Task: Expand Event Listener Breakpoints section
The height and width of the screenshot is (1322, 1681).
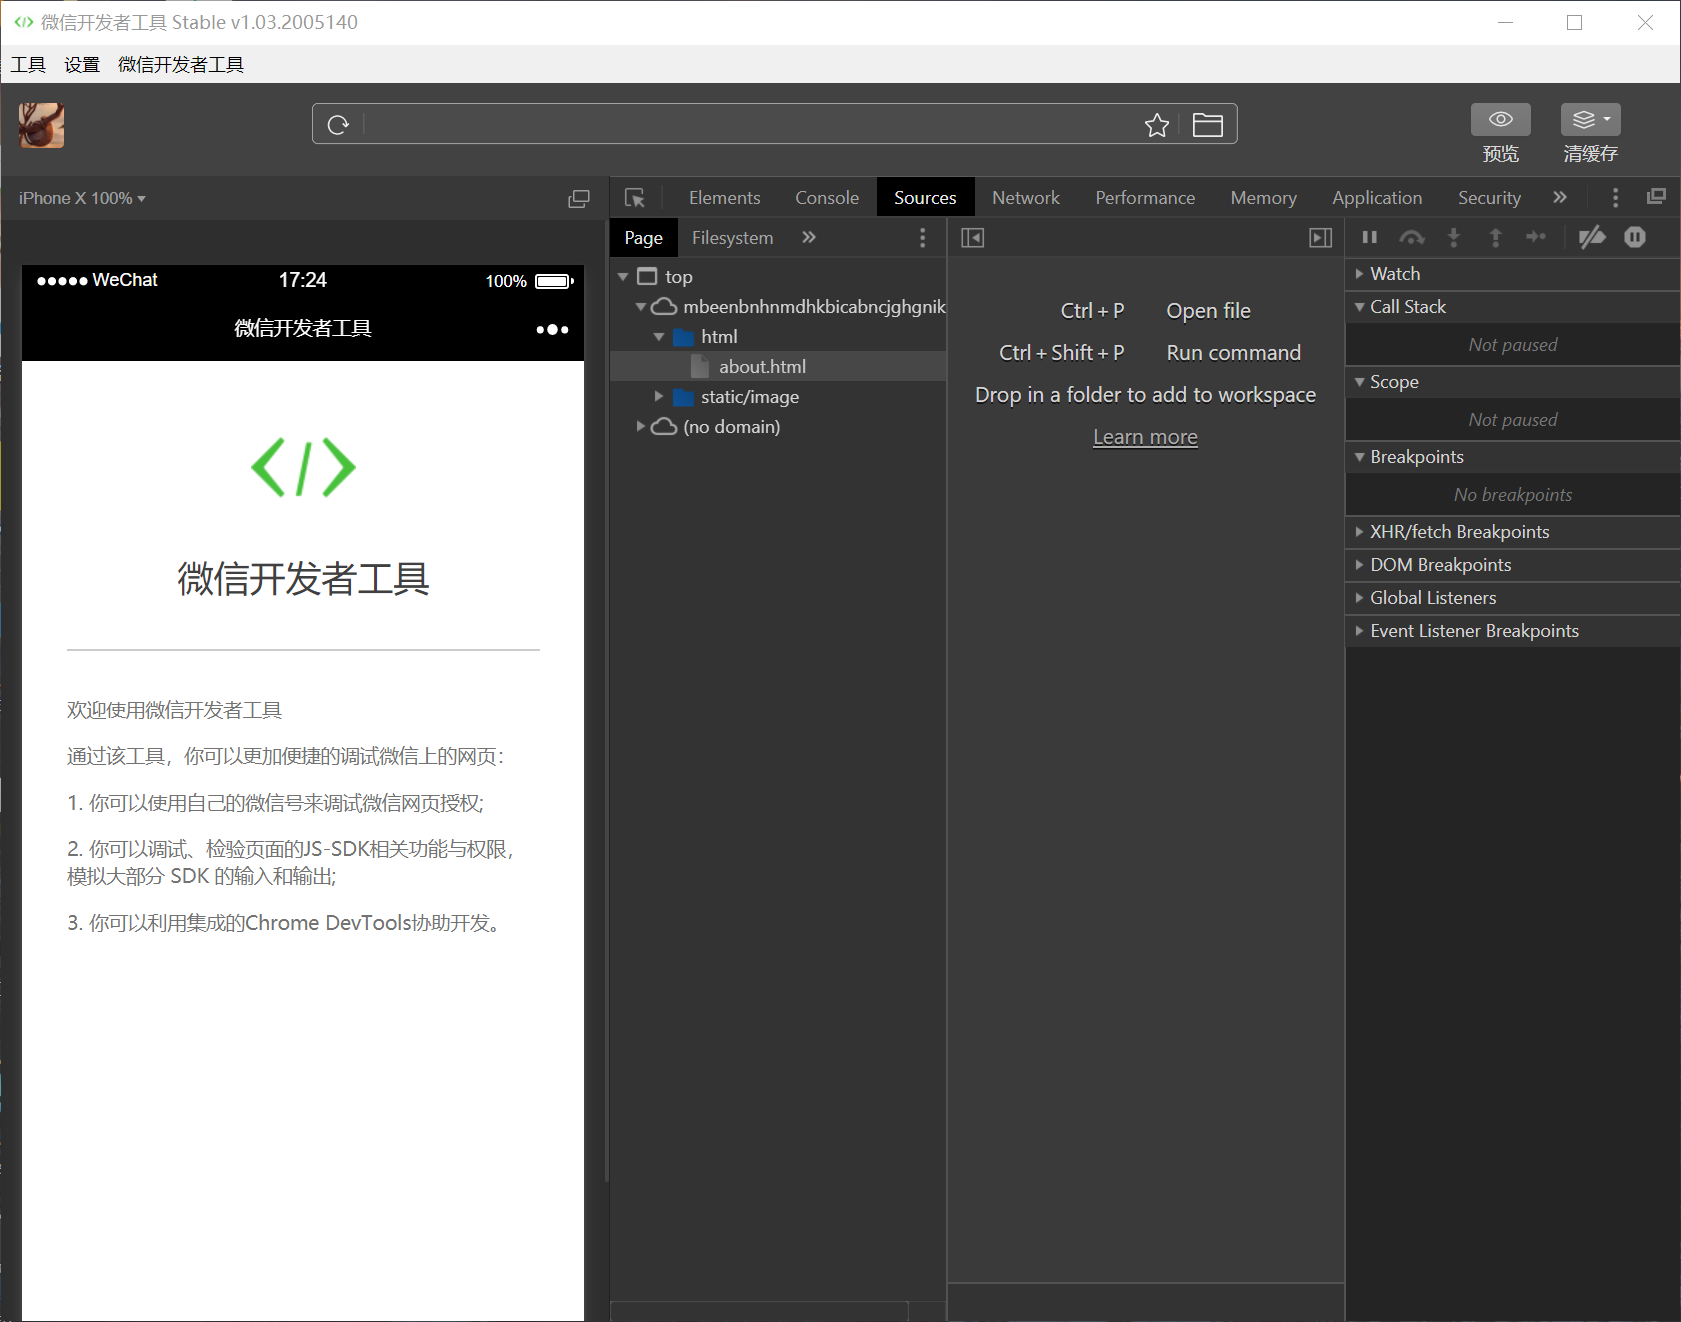Action: pyautogui.click(x=1512, y=631)
